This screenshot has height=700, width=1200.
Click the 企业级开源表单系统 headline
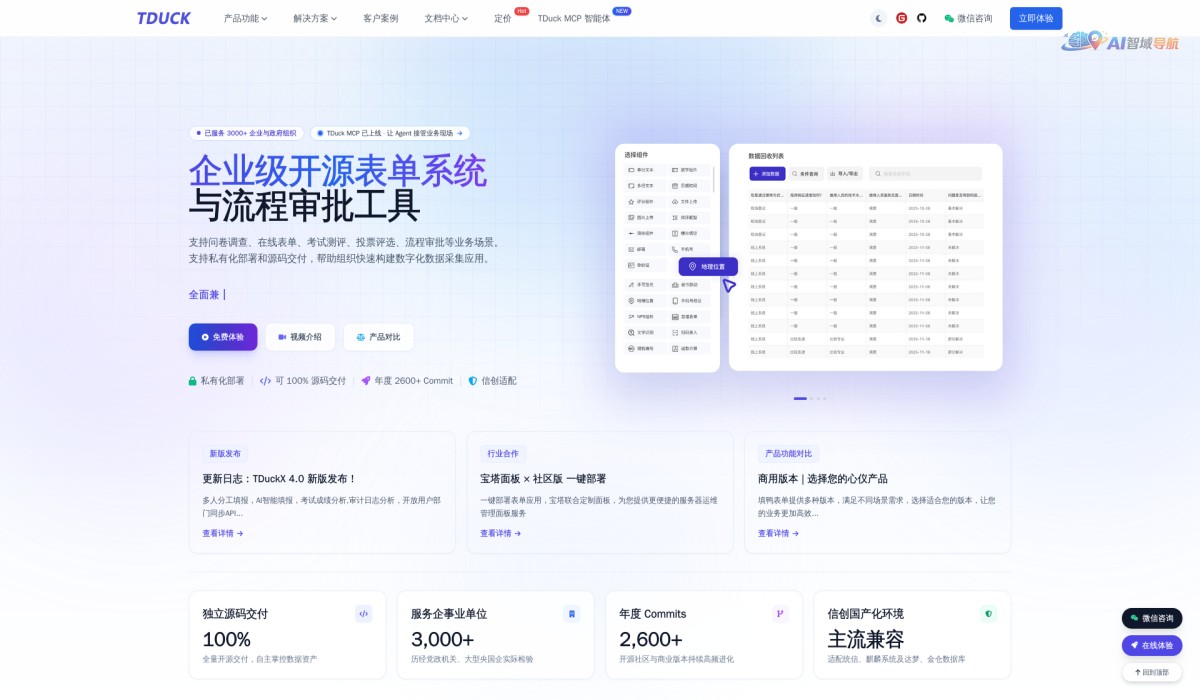[x=338, y=171]
